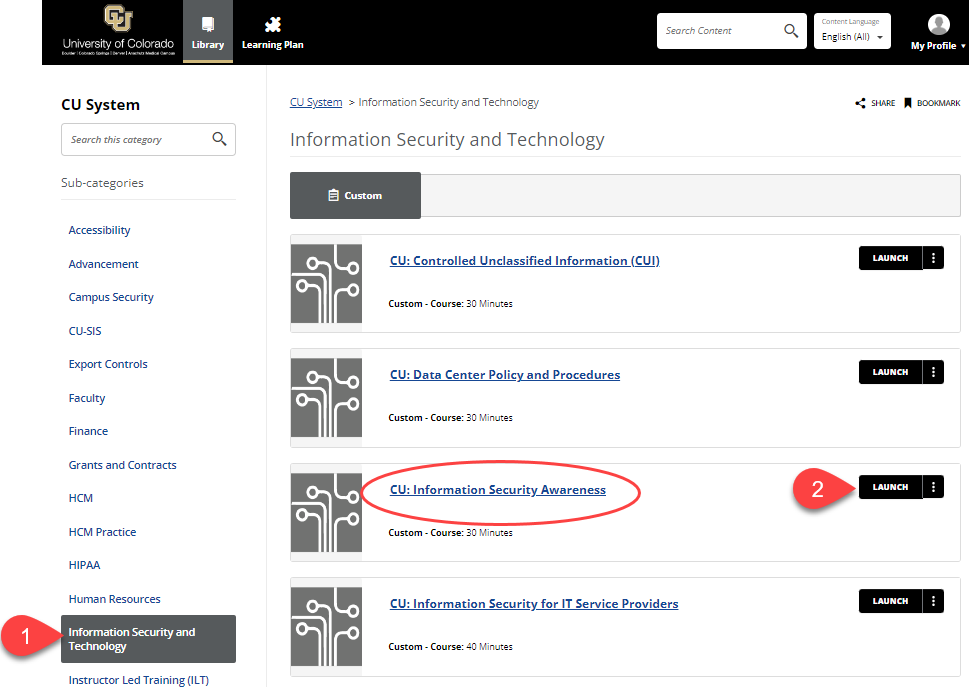
Task: Launch the CU: Information Security Awareness course
Action: coord(889,486)
